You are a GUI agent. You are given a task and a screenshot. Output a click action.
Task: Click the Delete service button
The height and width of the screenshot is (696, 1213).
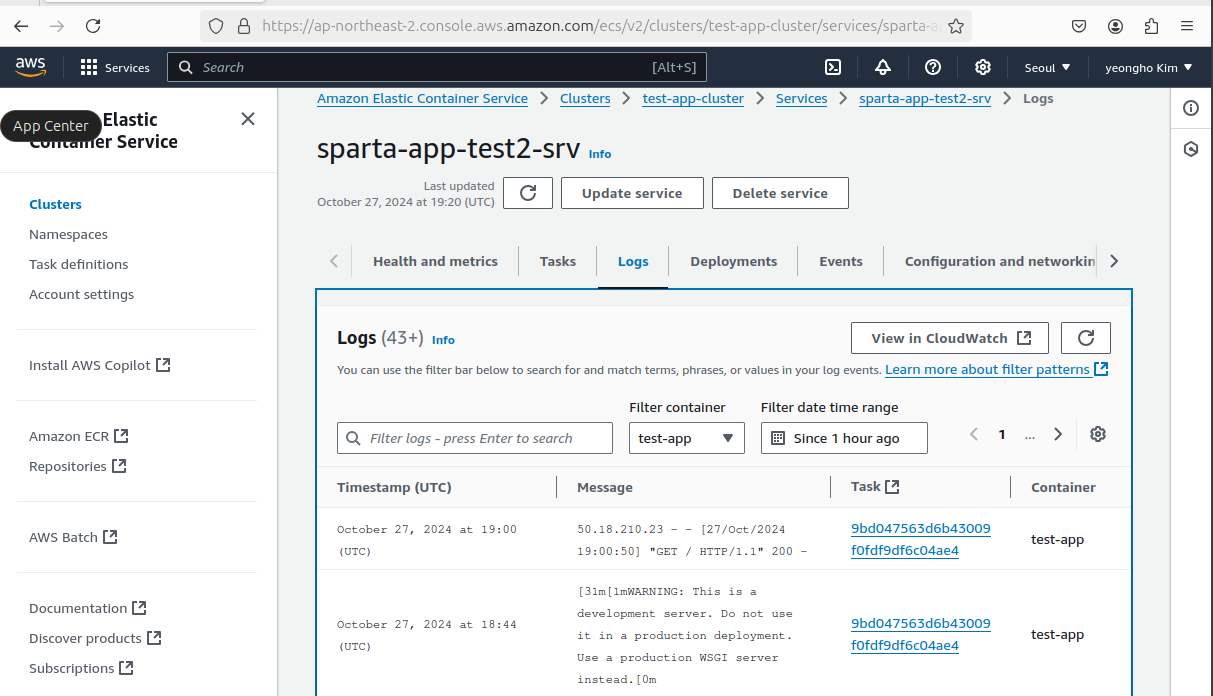click(x=780, y=193)
